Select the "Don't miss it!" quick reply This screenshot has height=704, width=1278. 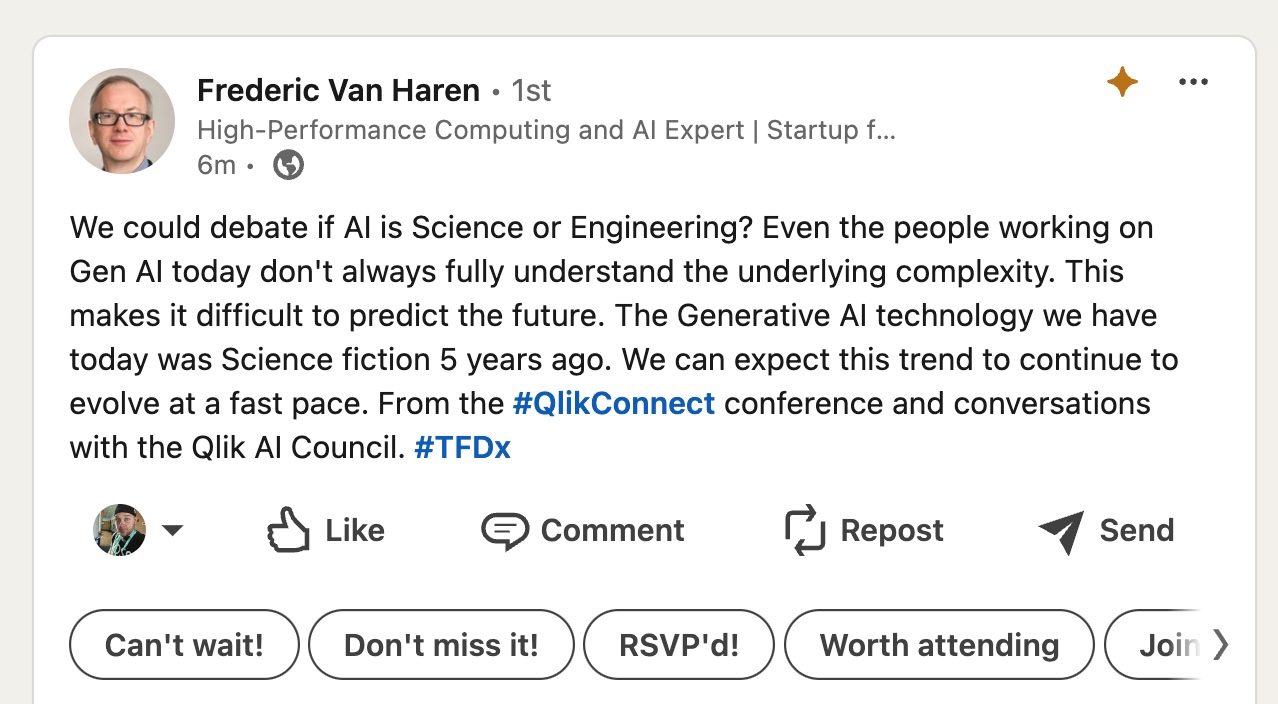(441, 645)
